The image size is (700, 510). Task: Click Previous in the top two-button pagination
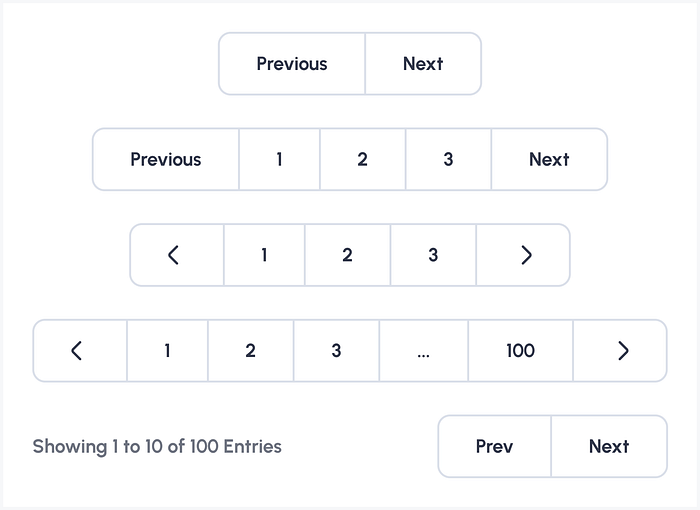[292, 64]
